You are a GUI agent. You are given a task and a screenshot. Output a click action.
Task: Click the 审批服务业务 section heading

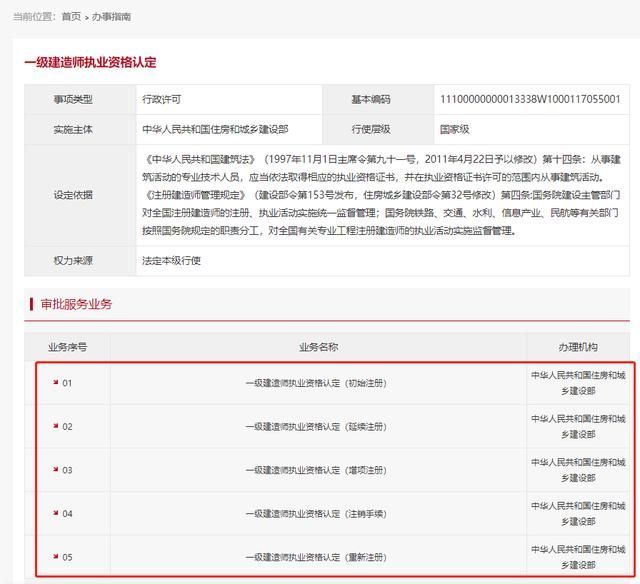click(76, 304)
